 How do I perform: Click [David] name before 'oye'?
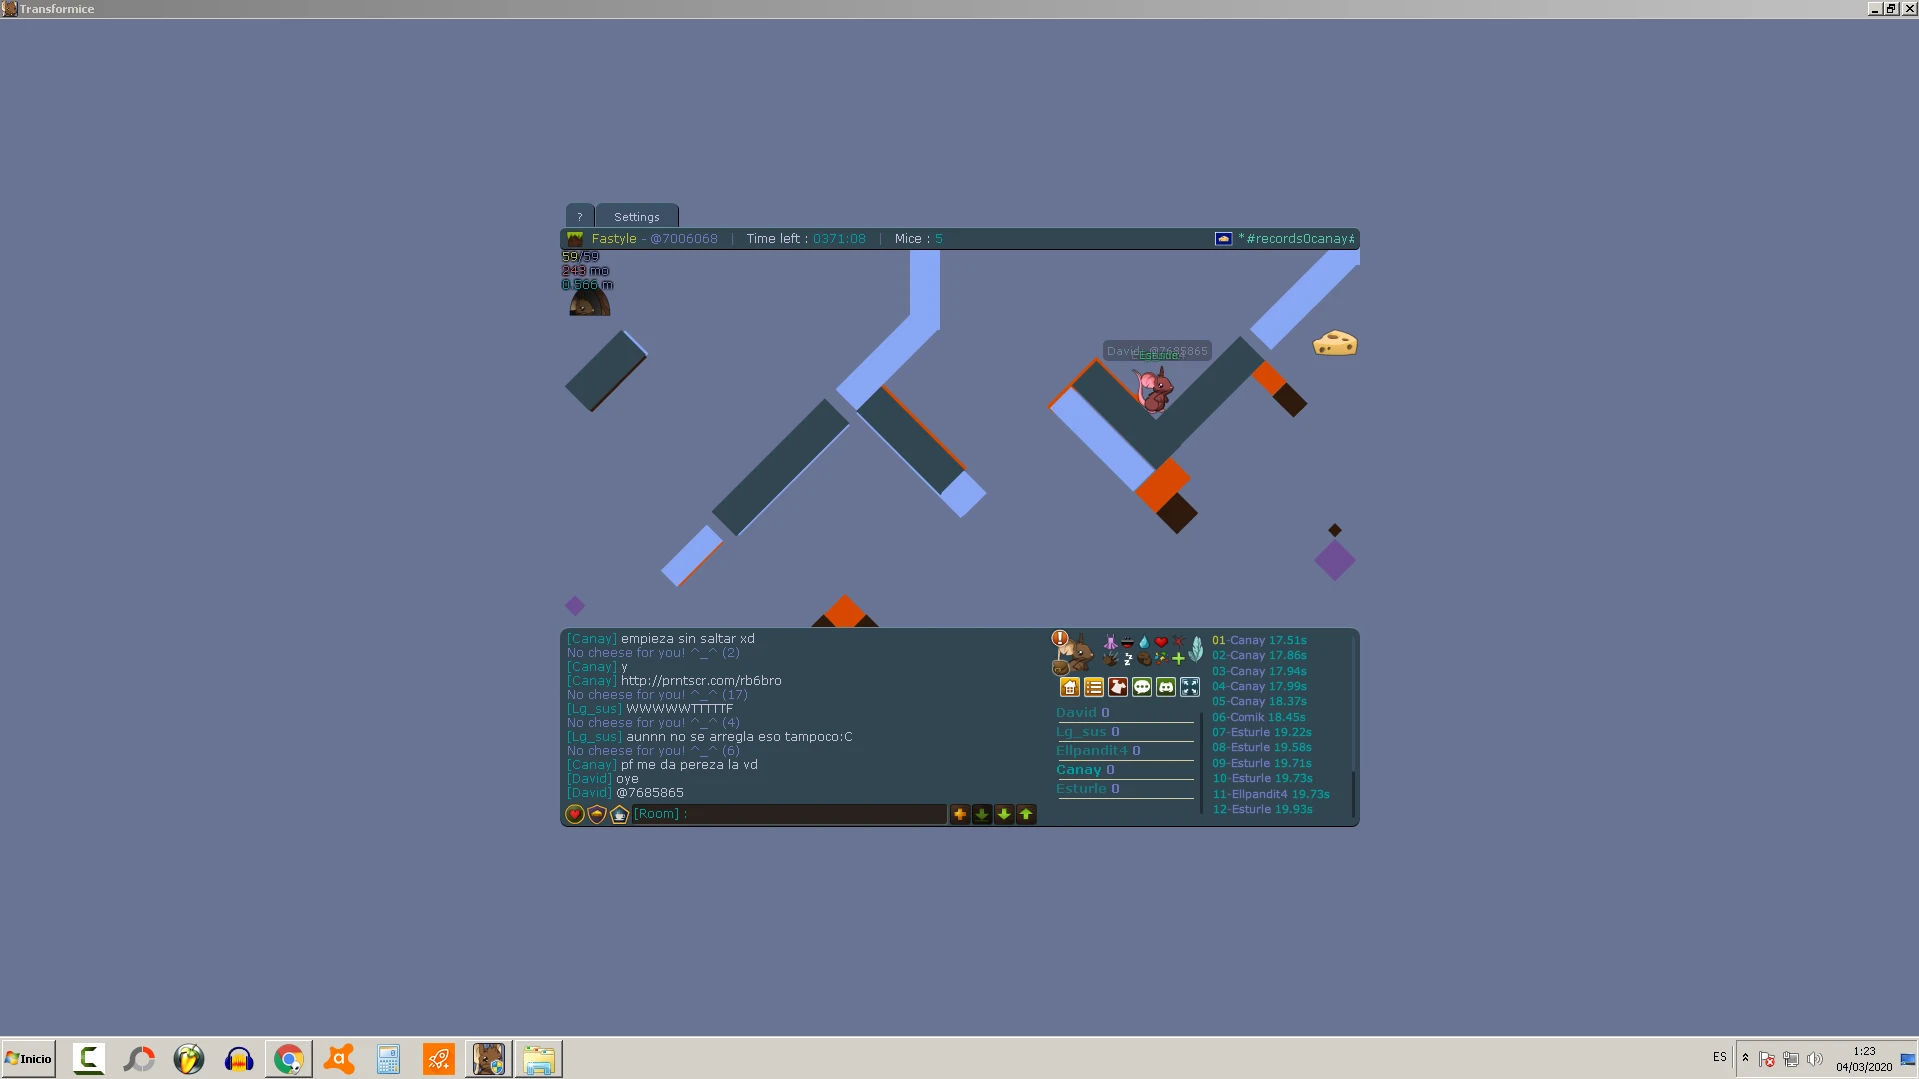[x=589, y=778]
